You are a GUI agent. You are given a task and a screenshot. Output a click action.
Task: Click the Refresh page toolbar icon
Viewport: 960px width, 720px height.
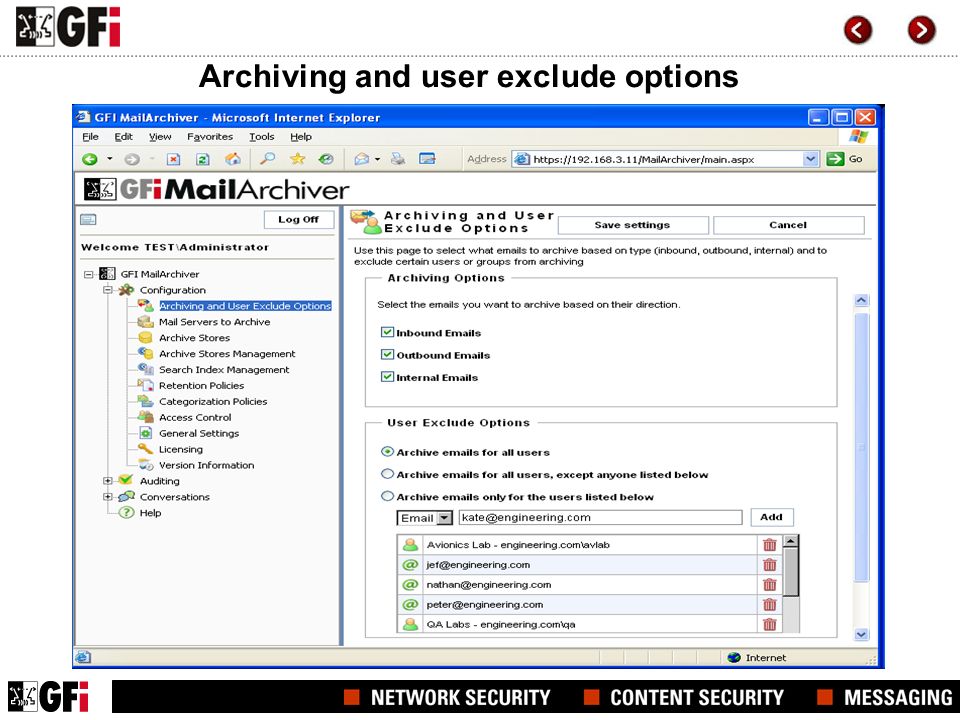(203, 159)
